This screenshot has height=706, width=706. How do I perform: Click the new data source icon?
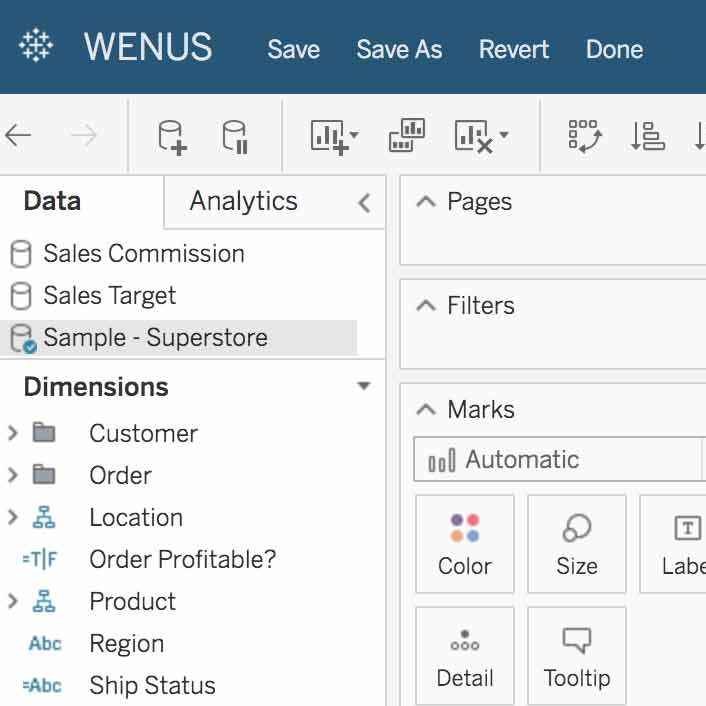coord(172,136)
